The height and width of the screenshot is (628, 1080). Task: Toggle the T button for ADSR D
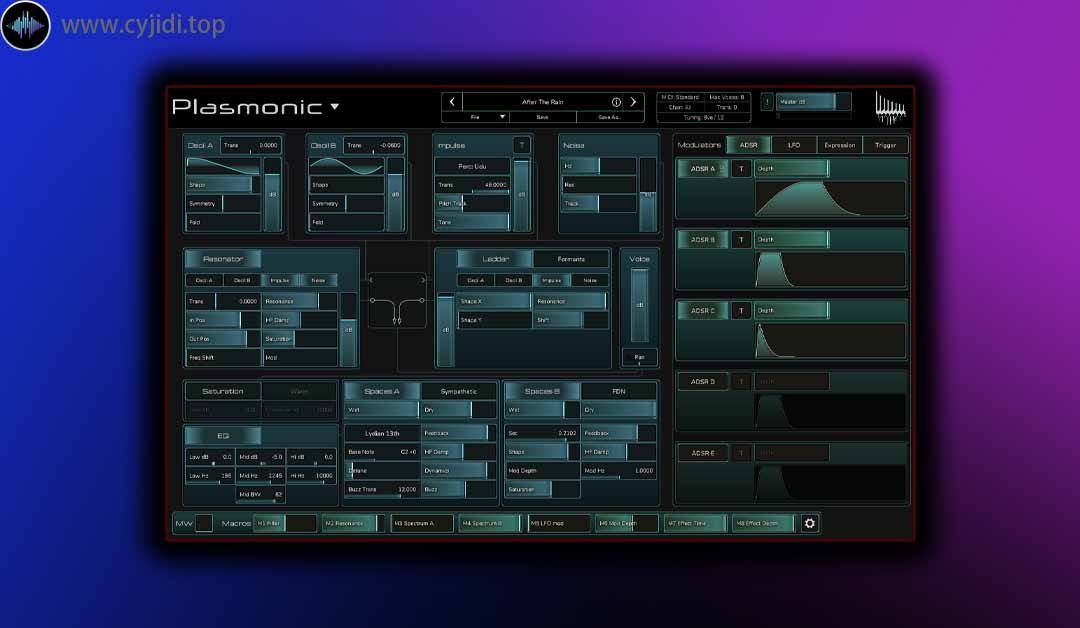[x=741, y=381]
